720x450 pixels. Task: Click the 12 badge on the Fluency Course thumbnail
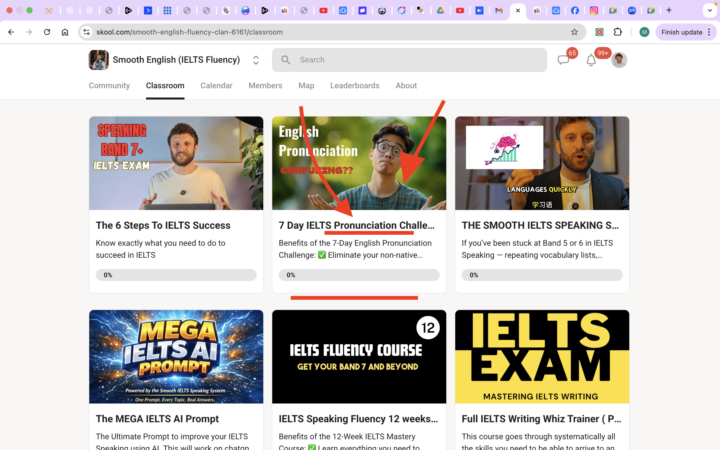(428, 328)
